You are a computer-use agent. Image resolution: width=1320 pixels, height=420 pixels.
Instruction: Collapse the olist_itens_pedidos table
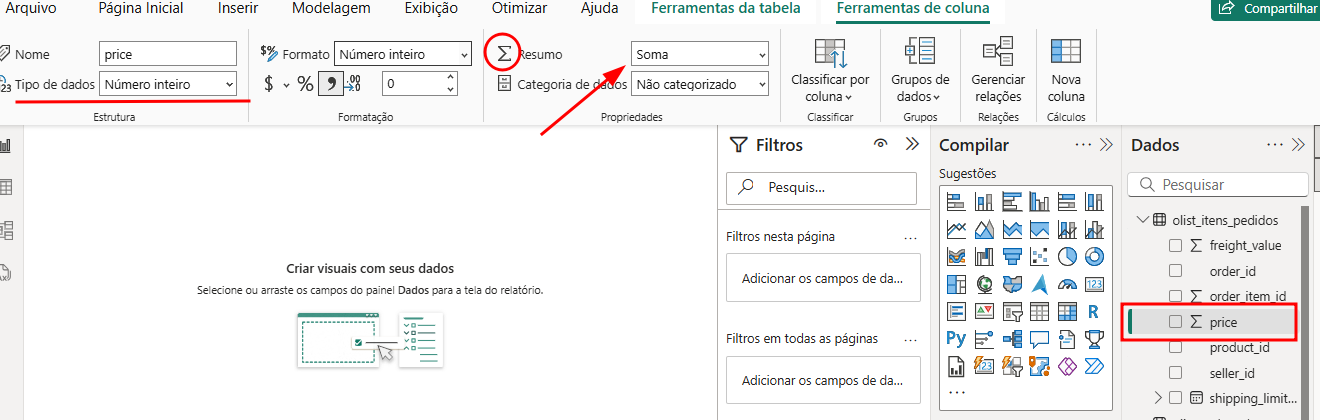point(1143,220)
